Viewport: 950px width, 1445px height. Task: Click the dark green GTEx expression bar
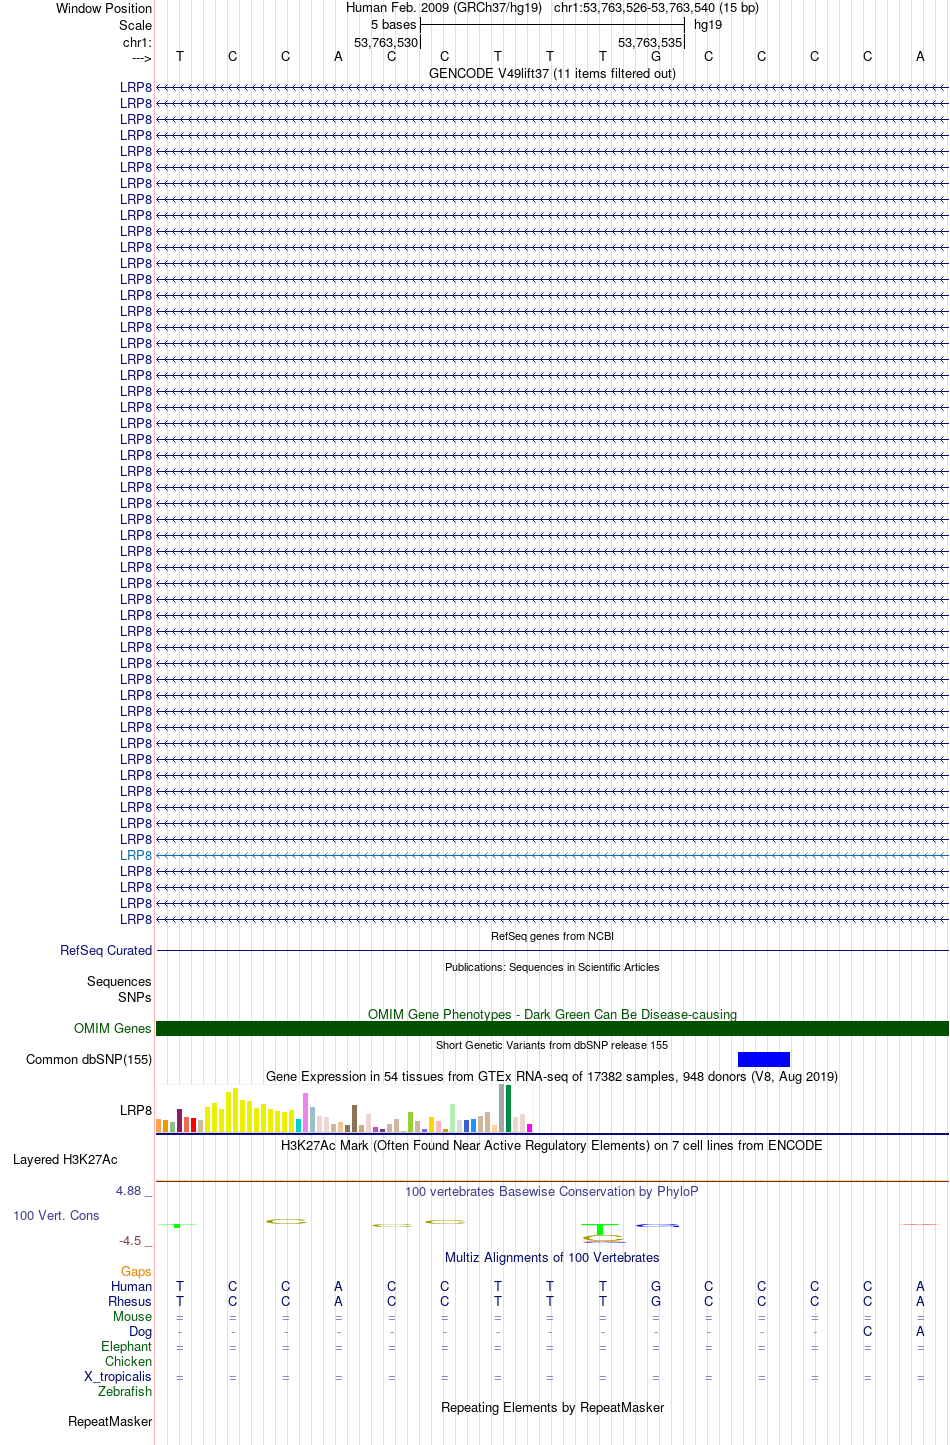(509, 1108)
